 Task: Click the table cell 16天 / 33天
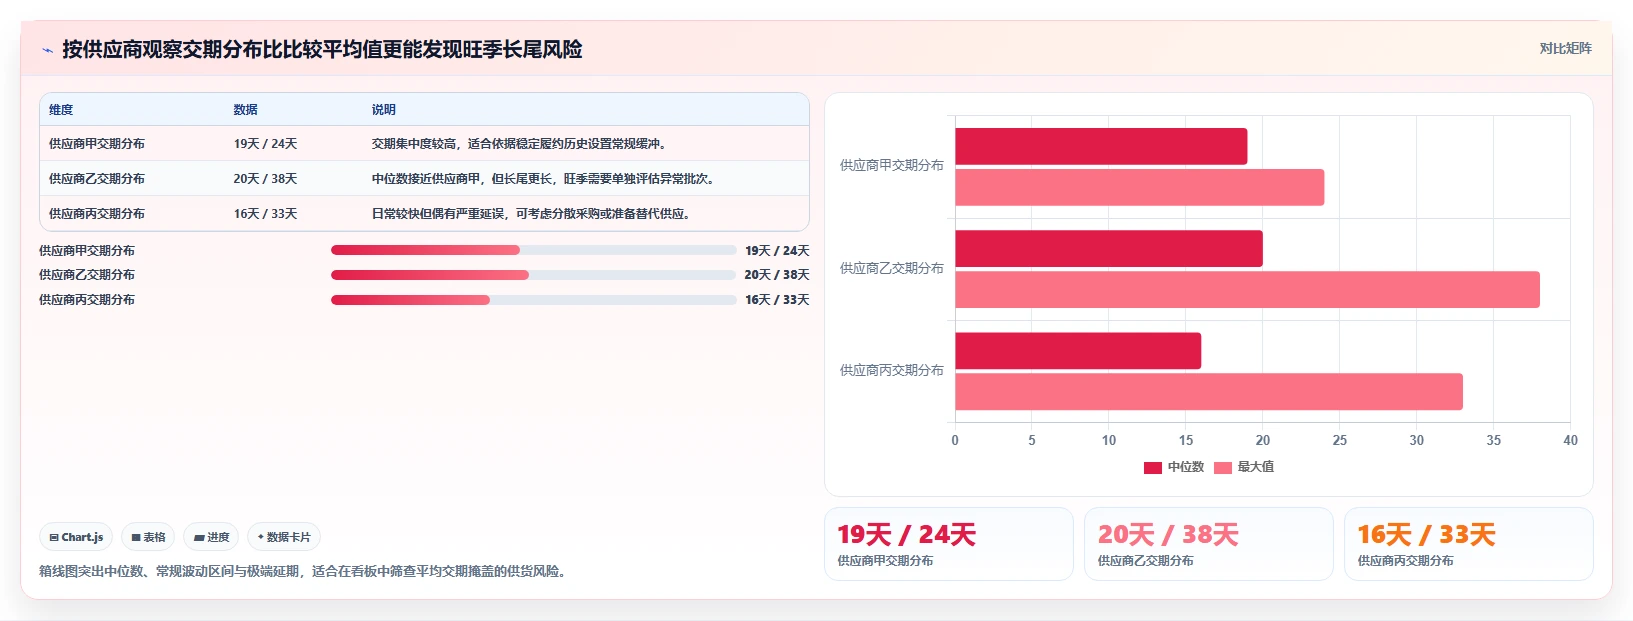(x=265, y=214)
